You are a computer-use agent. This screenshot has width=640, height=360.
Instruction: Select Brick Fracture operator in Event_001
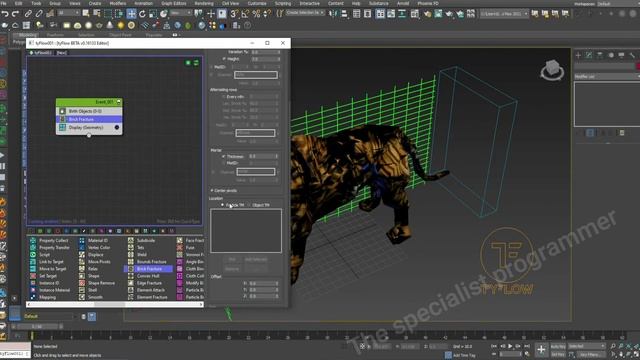click(89, 119)
